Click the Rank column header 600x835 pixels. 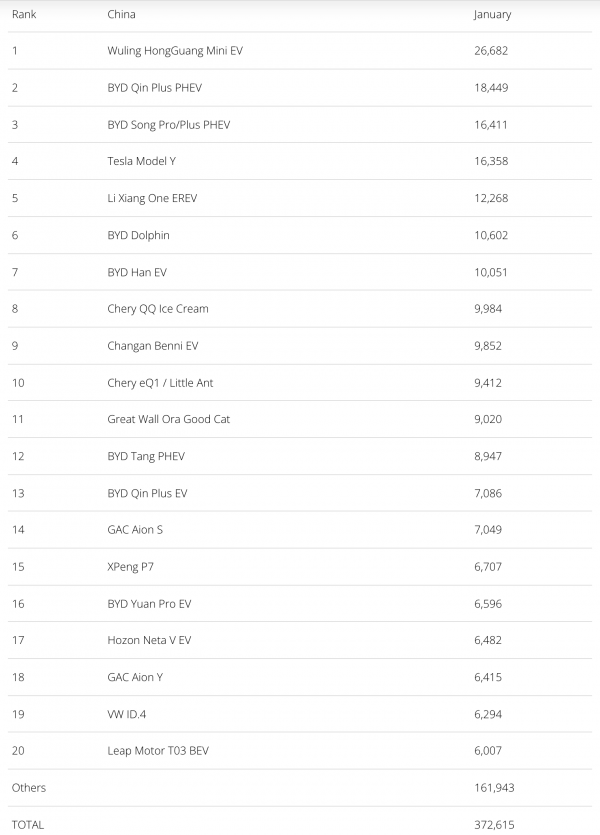click(24, 15)
